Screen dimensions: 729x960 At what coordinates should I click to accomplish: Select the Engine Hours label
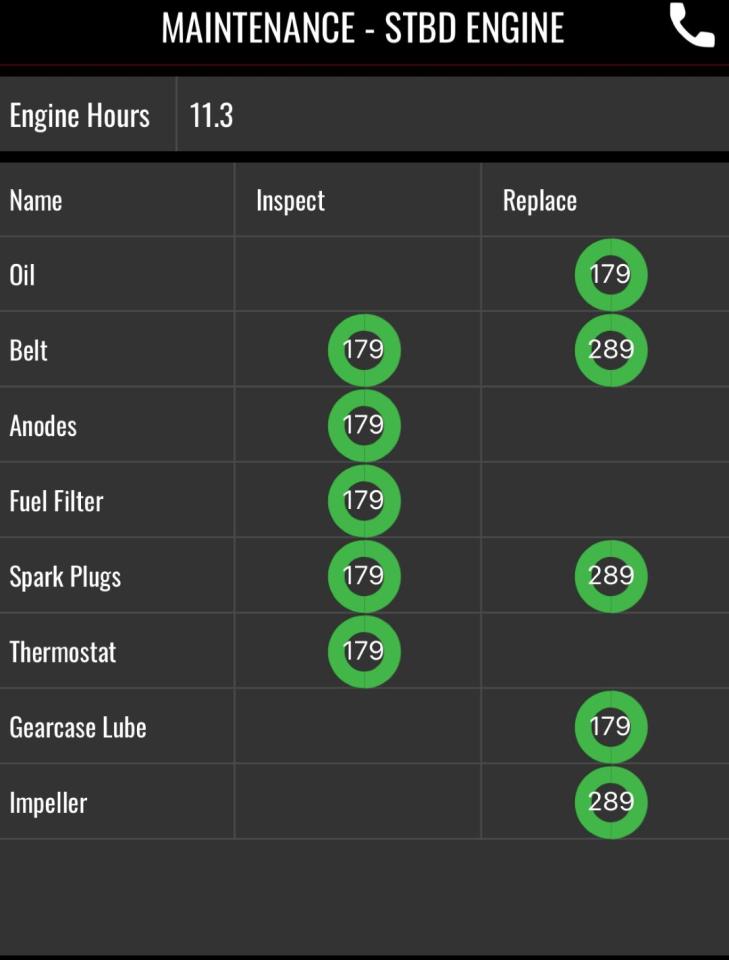point(80,116)
